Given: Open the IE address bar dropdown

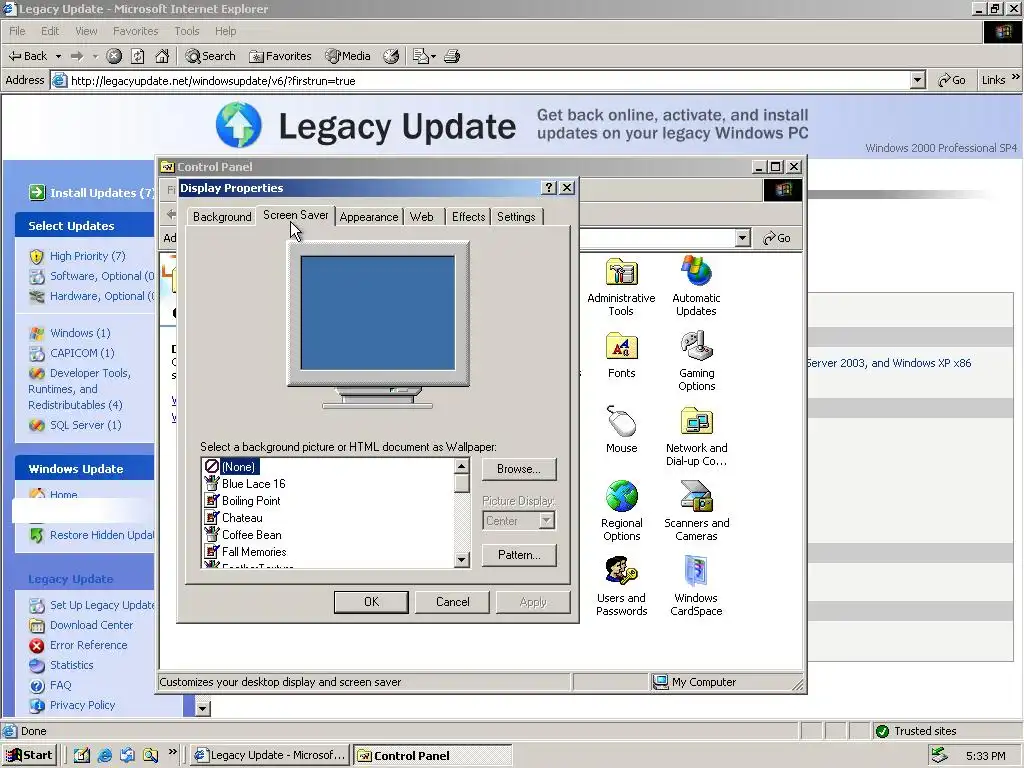Looking at the screenshot, I should (918, 80).
